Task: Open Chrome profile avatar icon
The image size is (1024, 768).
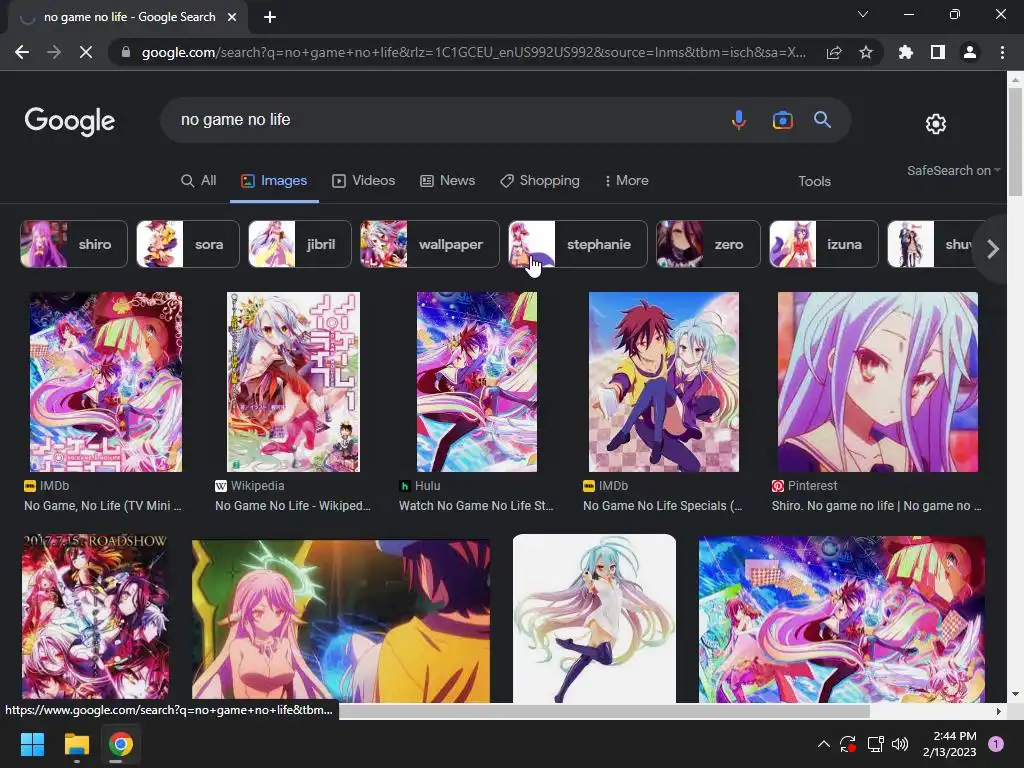Action: (970, 52)
